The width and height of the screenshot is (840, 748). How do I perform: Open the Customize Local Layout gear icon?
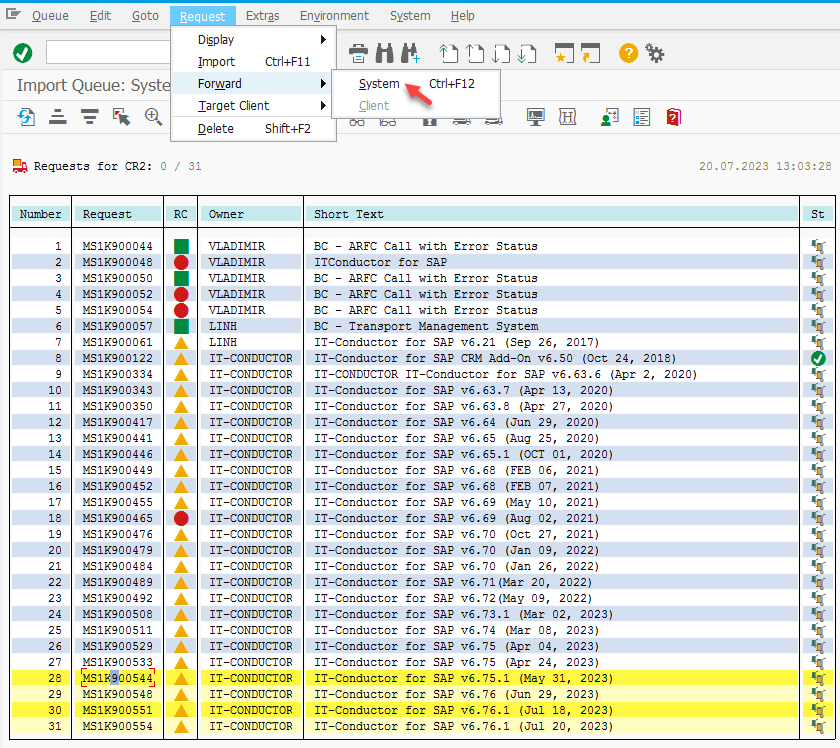pyautogui.click(x=655, y=53)
